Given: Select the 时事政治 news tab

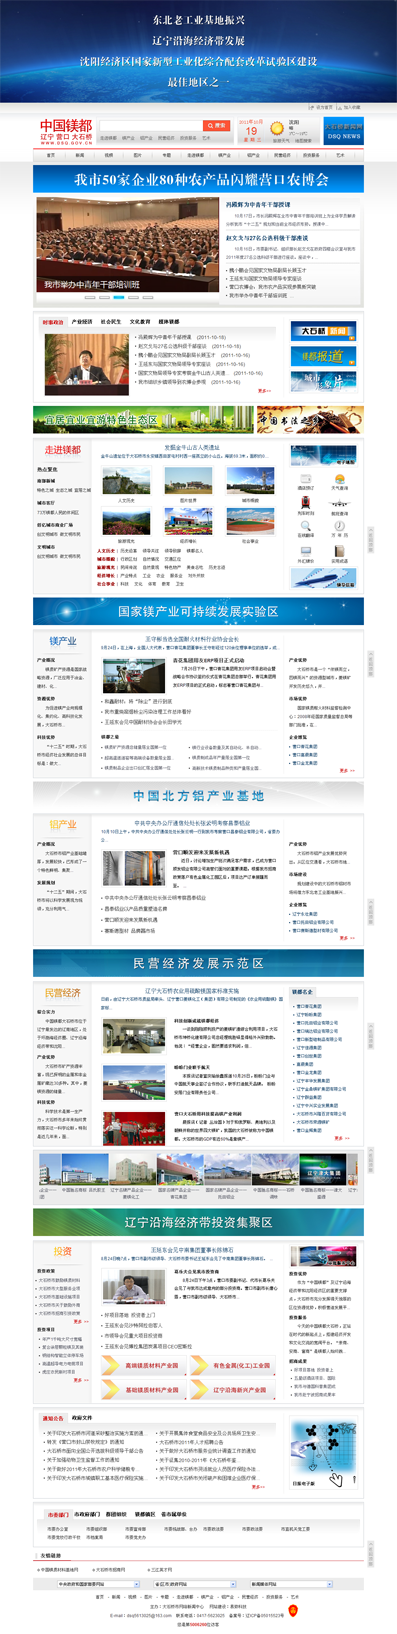Looking at the screenshot, I should 53,322.
